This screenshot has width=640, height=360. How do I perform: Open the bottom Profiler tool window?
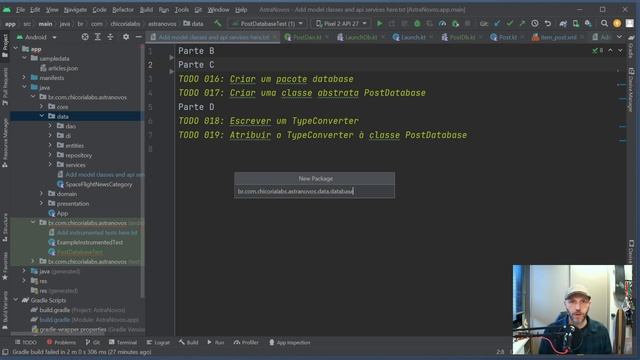[246, 342]
